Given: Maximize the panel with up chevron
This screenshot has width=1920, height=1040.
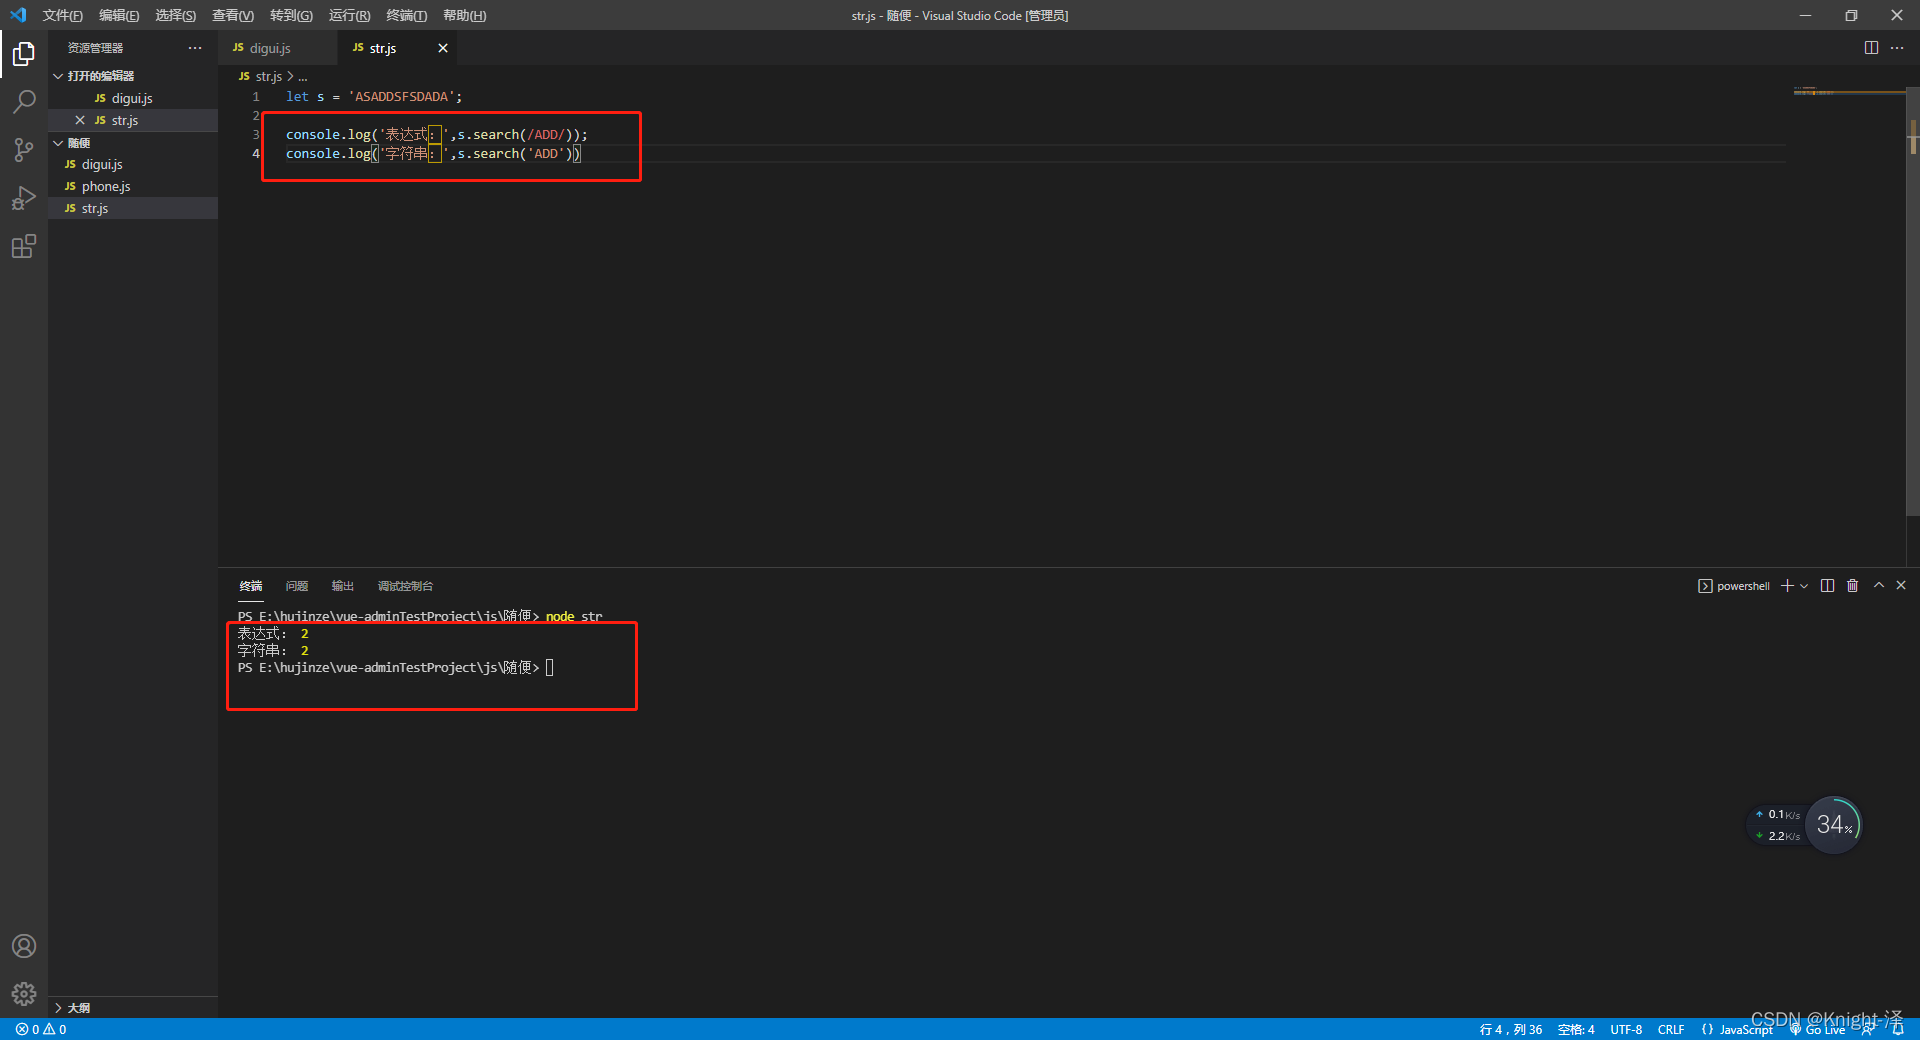Looking at the screenshot, I should pos(1879,586).
